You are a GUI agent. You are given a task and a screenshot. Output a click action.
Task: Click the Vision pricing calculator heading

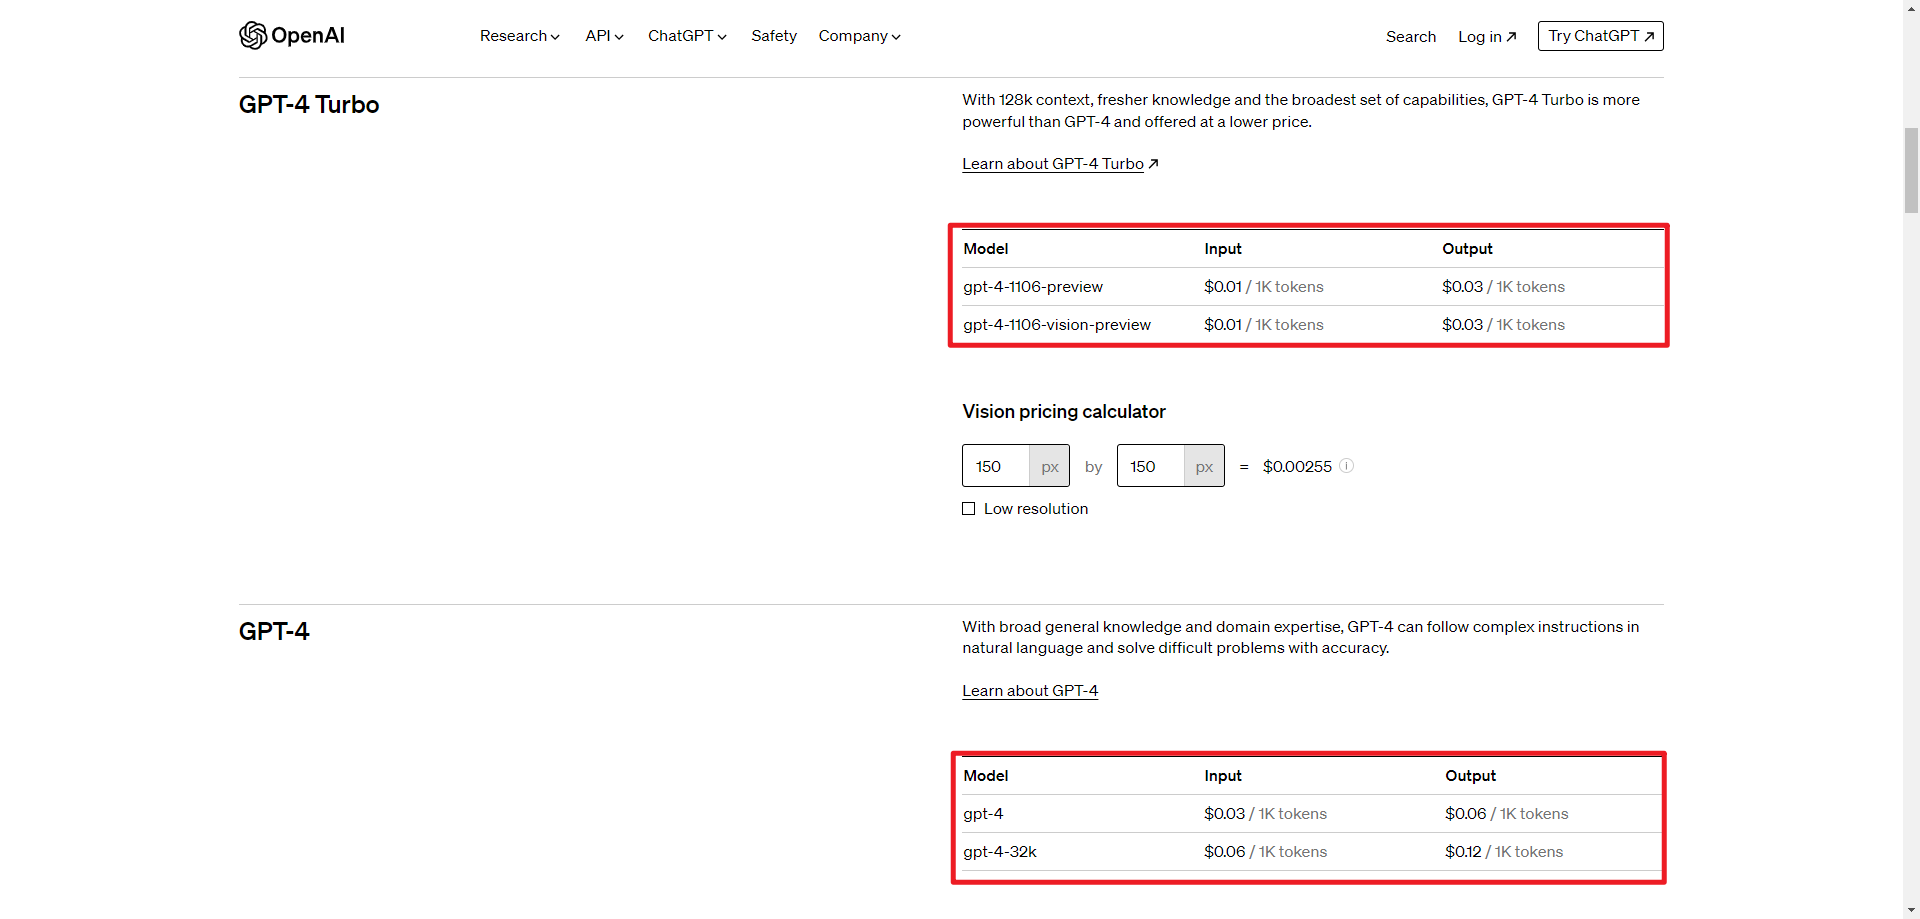tap(1064, 412)
